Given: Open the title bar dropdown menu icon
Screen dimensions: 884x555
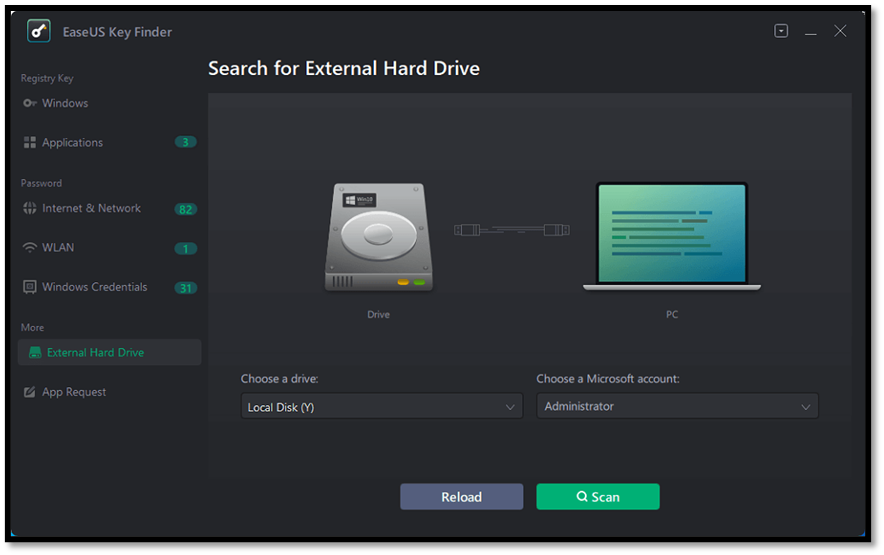Looking at the screenshot, I should pos(781,30).
